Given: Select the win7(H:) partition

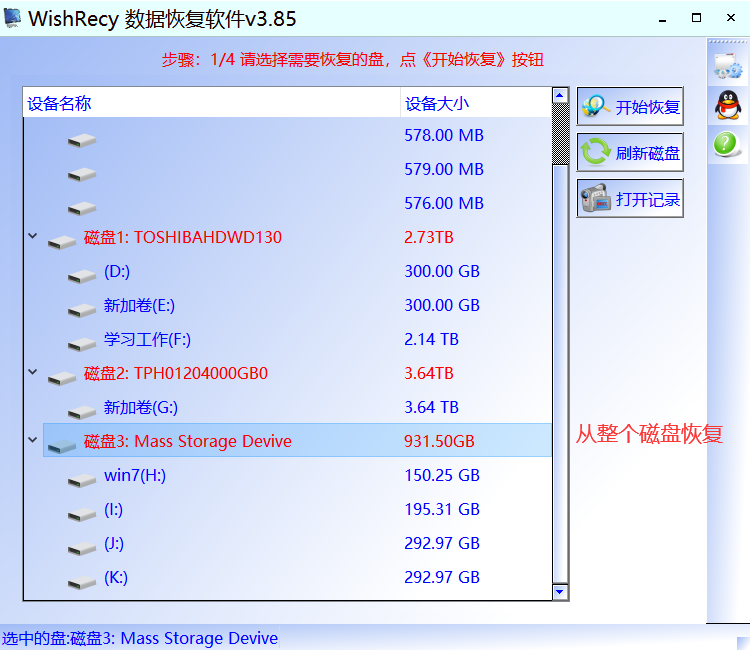Looking at the screenshot, I should point(135,475).
